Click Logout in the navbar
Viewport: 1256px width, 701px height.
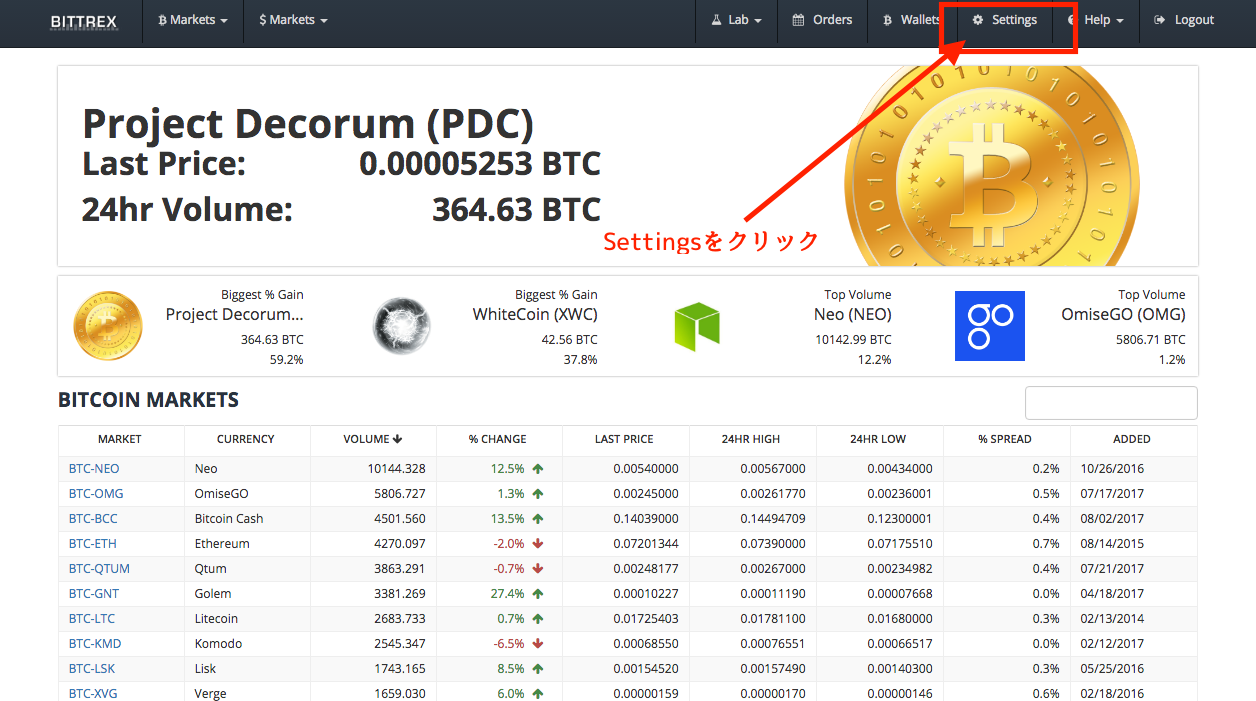[1184, 20]
